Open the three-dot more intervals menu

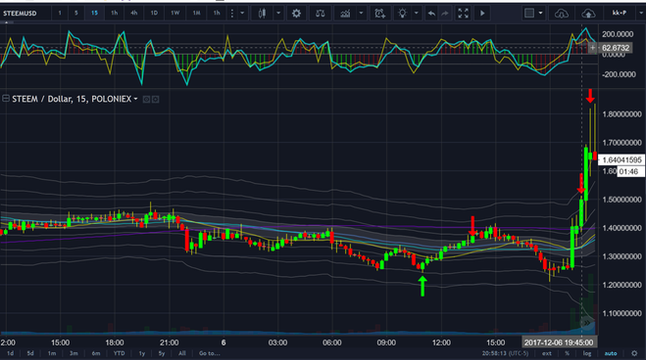(x=232, y=13)
